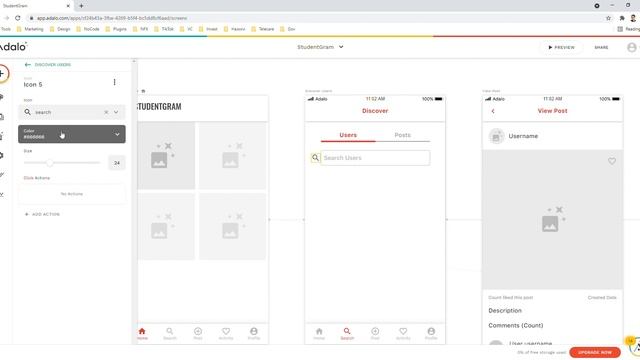Click the View Post title text
This screenshot has height=360, width=640.
click(552, 111)
